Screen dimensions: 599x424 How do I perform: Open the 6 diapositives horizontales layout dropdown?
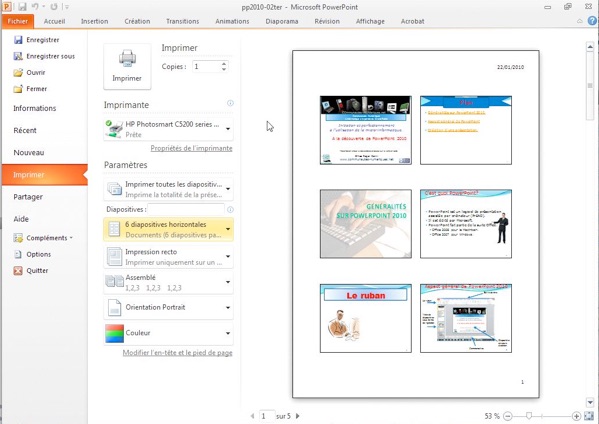pos(168,229)
